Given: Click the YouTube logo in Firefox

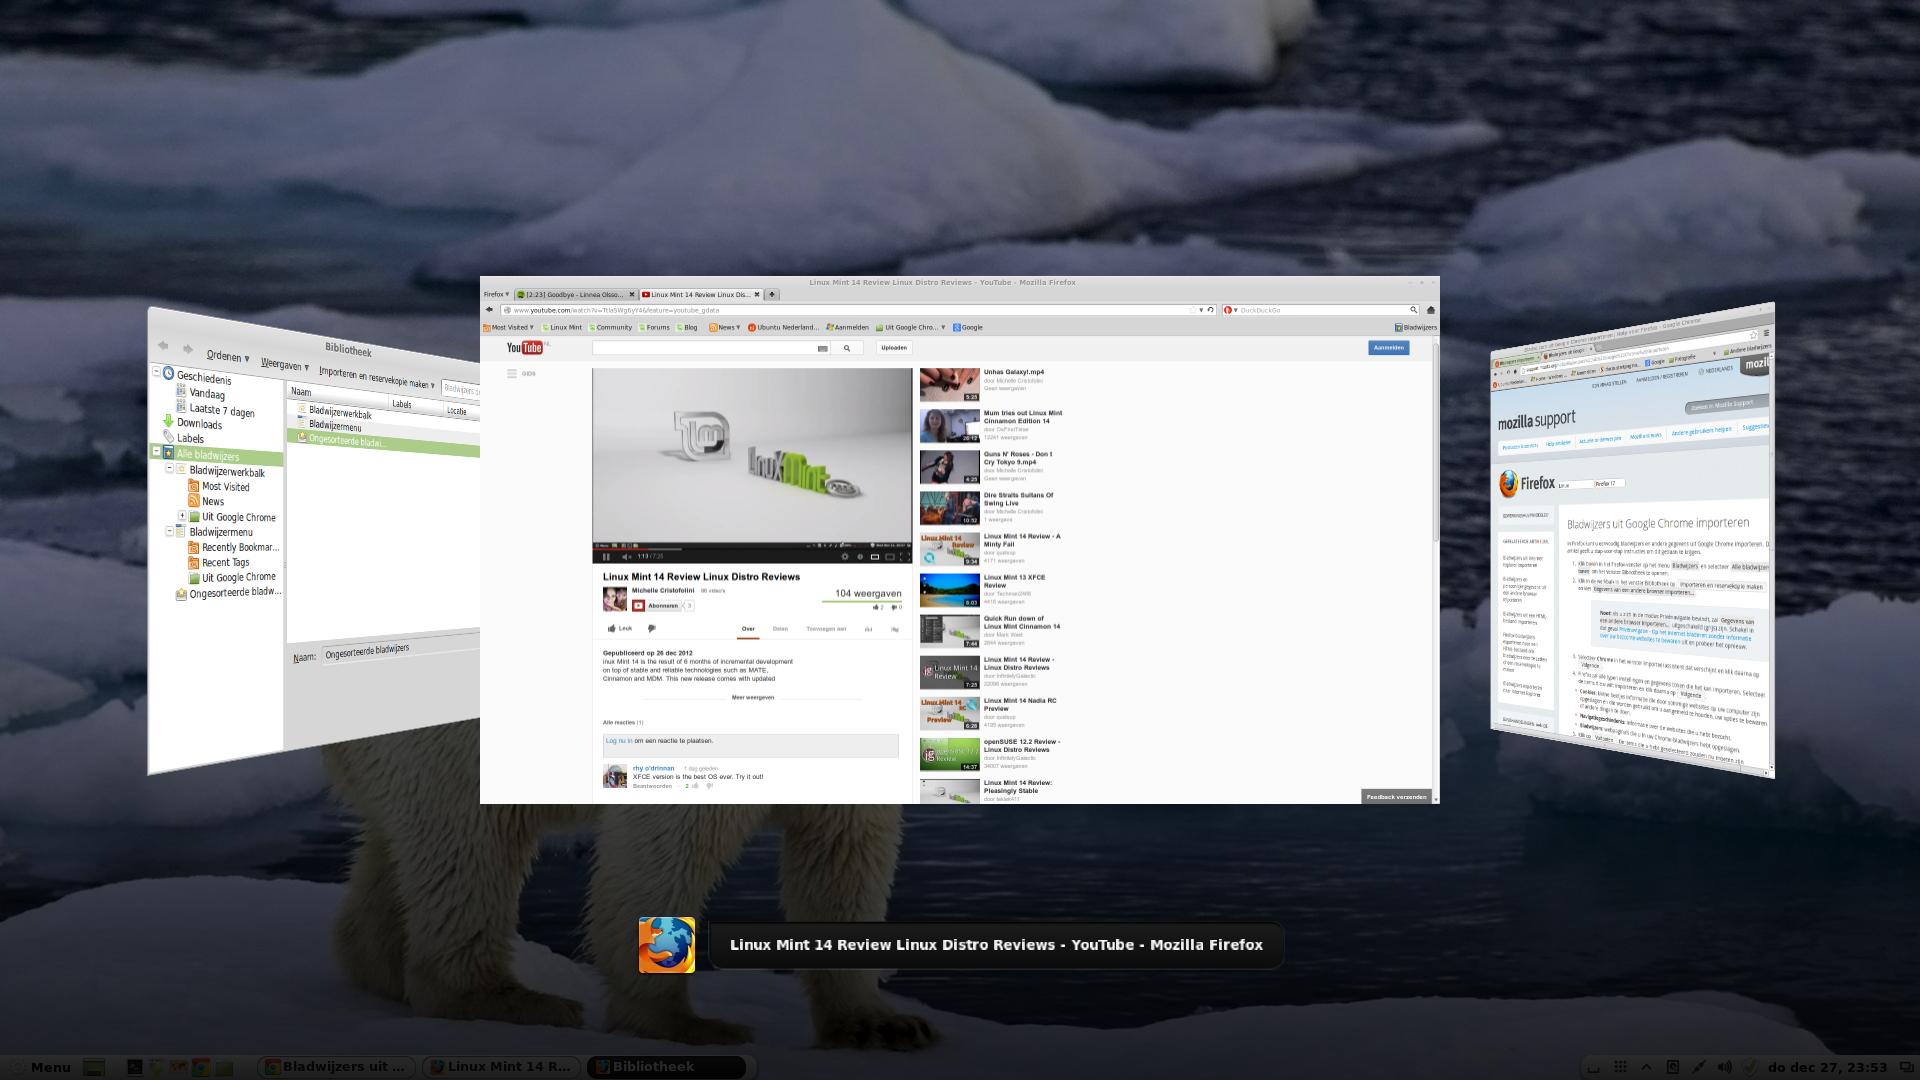Looking at the screenshot, I should pos(525,348).
